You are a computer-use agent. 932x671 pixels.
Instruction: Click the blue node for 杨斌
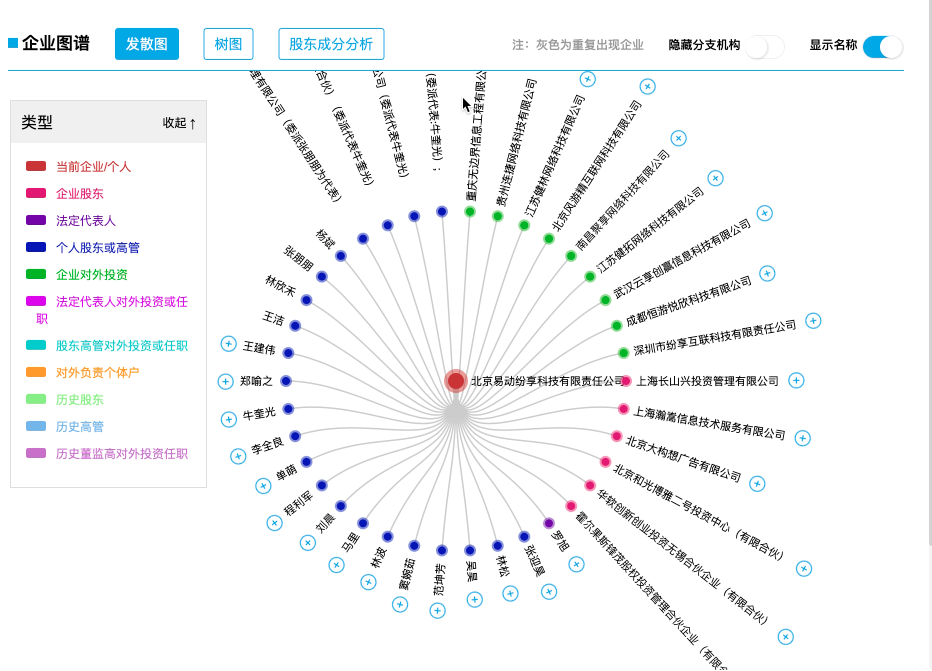341,256
